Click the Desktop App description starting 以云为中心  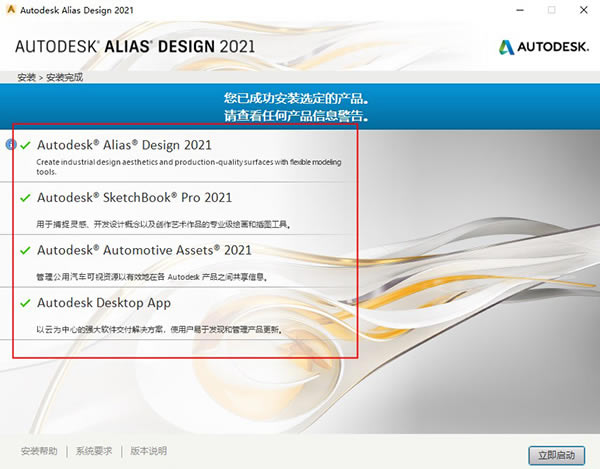tap(160, 329)
